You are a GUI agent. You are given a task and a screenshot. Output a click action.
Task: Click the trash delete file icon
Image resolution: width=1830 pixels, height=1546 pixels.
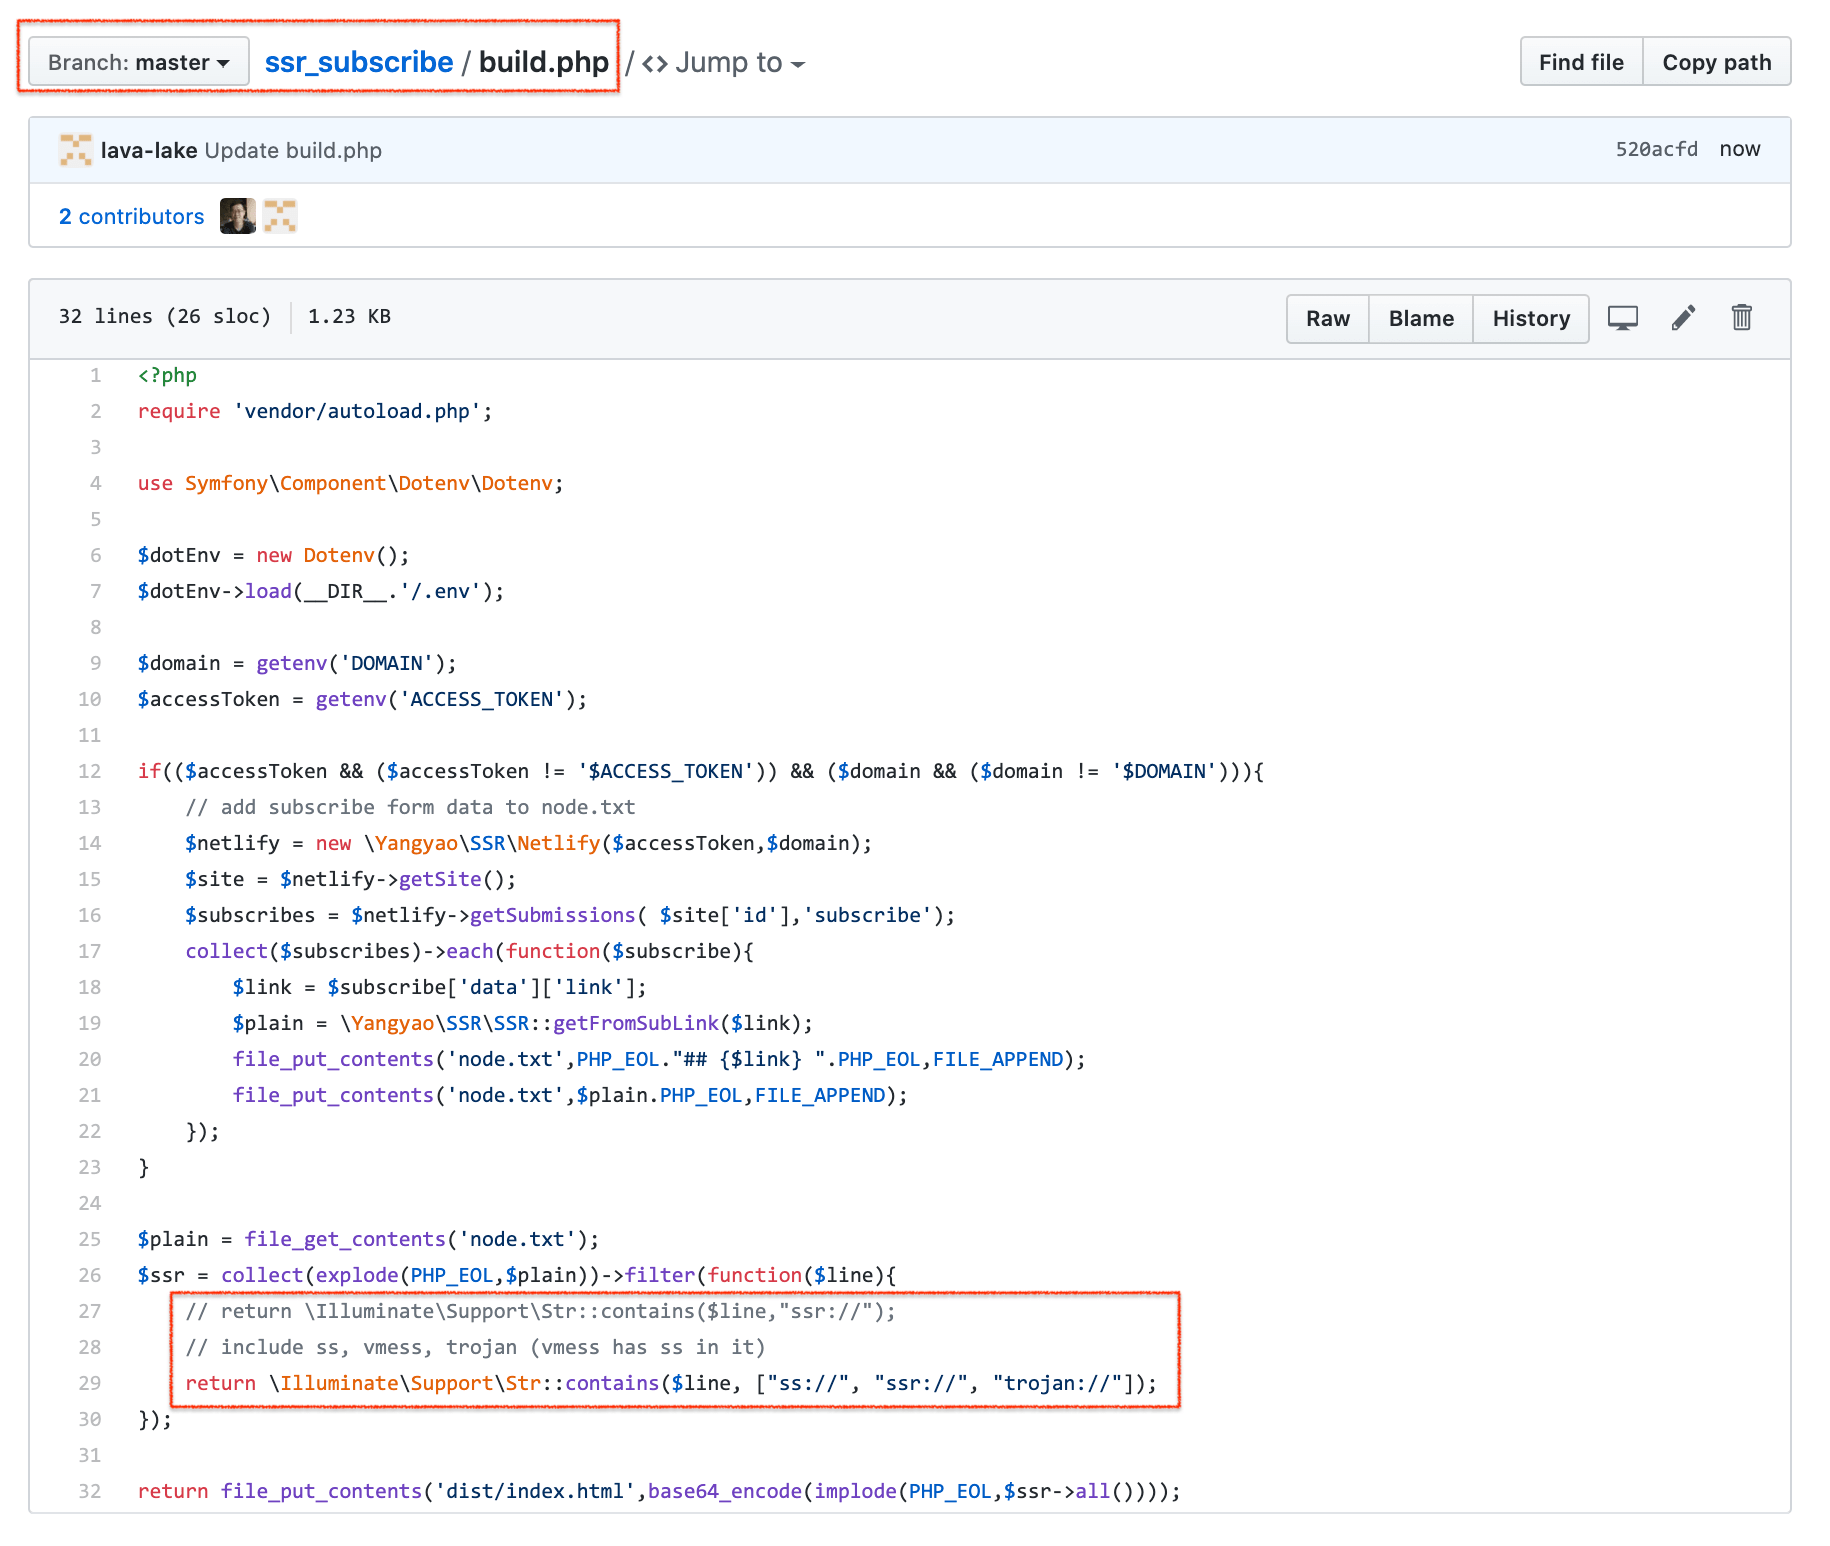(x=1741, y=318)
